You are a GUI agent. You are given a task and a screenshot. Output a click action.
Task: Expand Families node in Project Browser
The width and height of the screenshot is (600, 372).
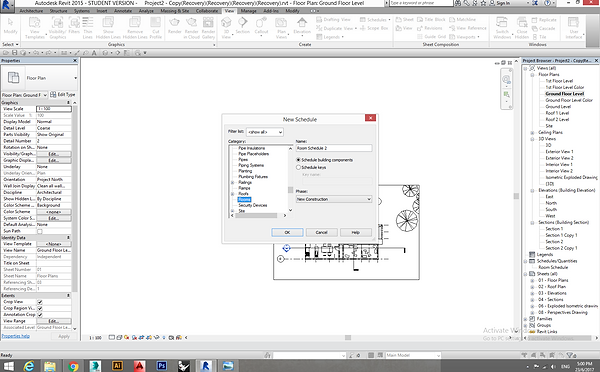coord(526,319)
